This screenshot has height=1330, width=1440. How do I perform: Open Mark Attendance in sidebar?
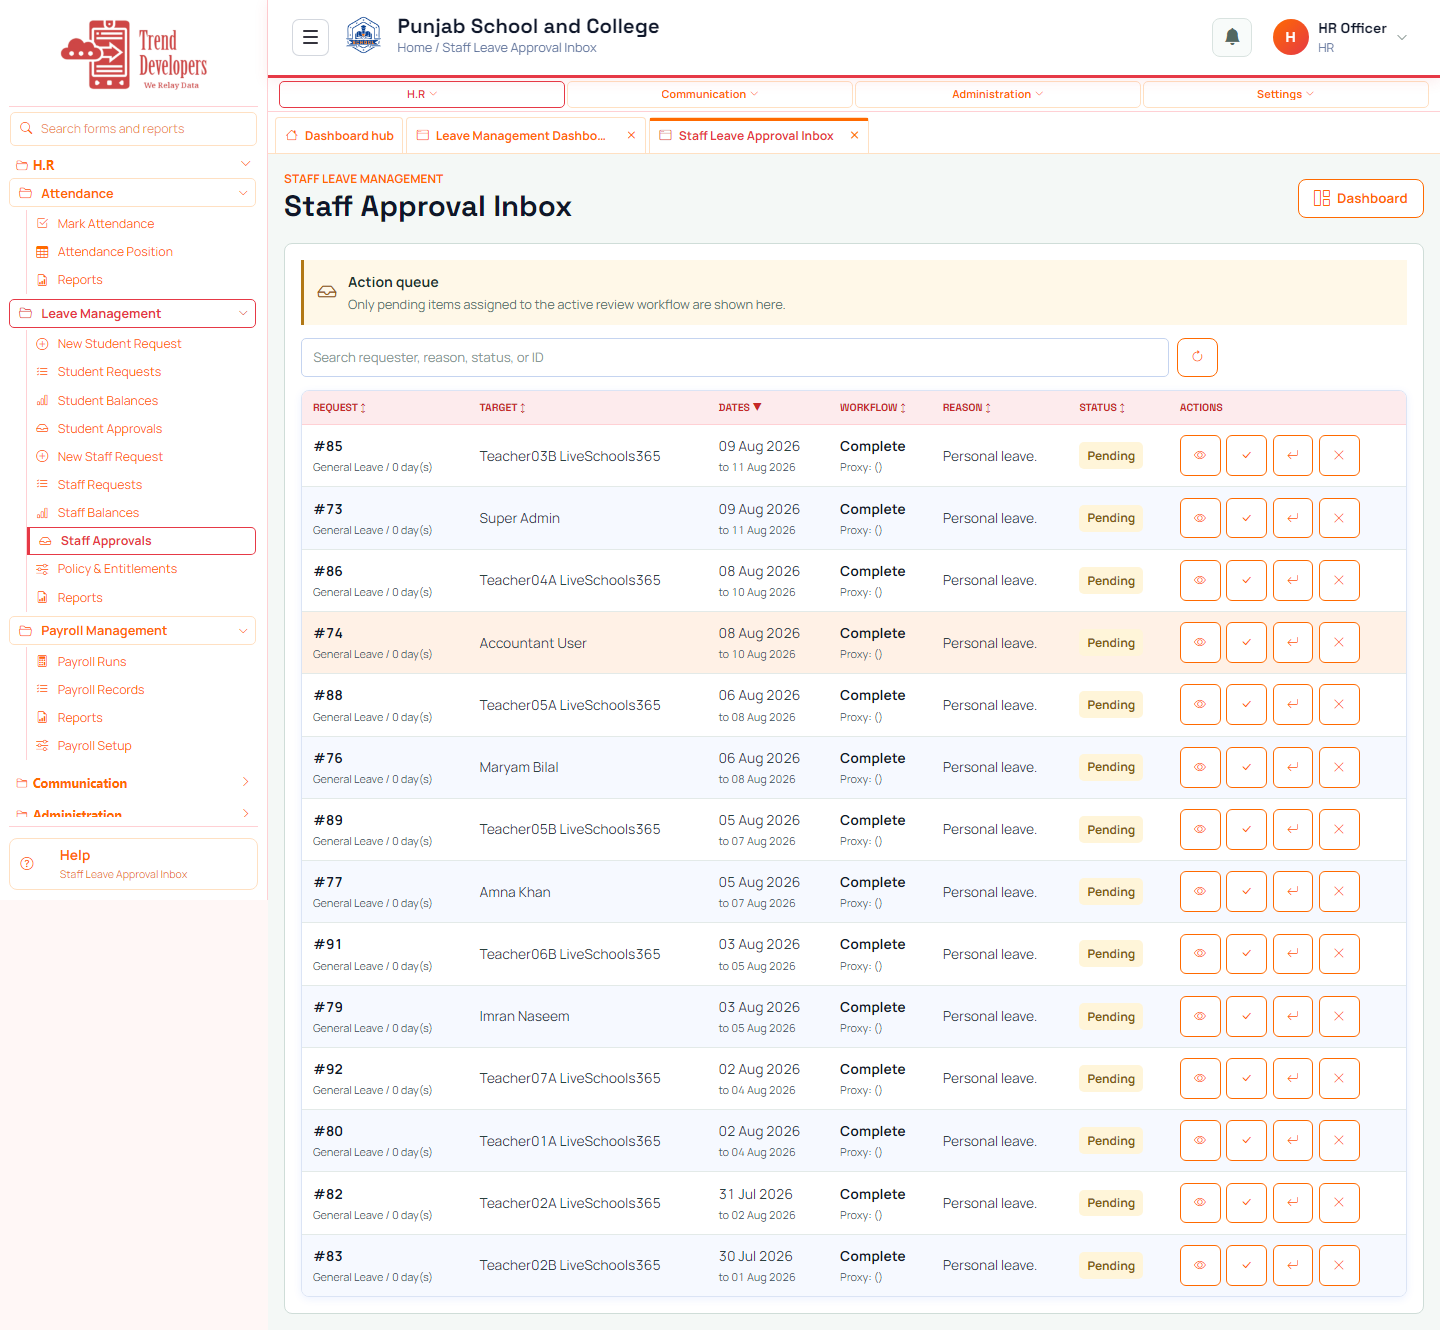[x=105, y=223]
